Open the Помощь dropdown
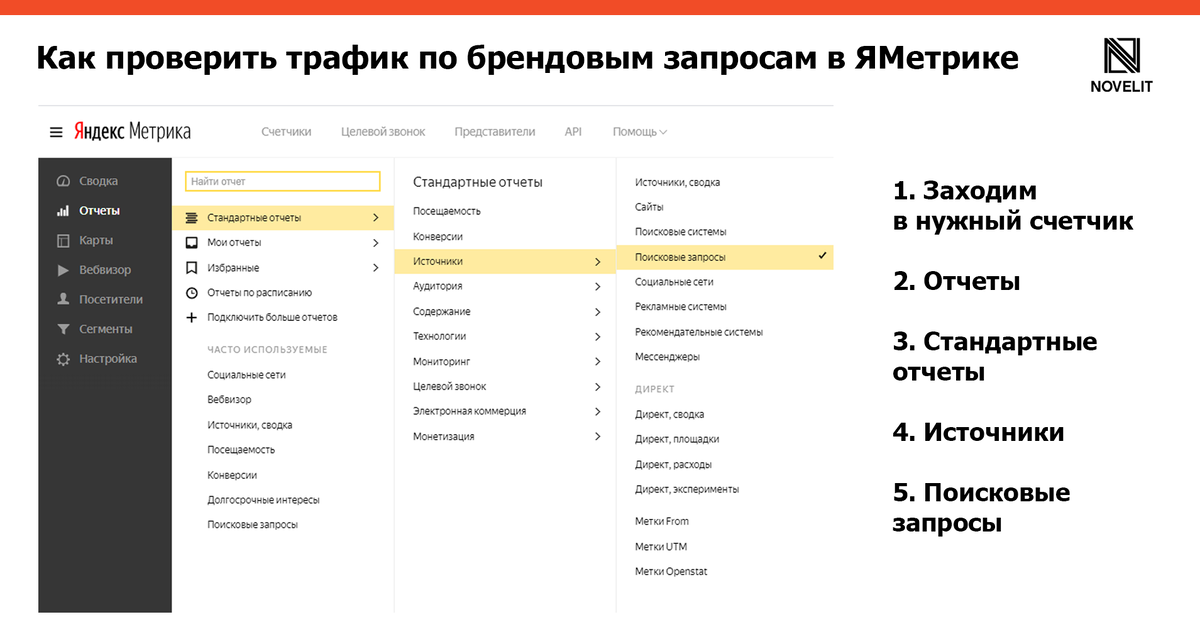This screenshot has height=629, width=1200. (x=637, y=130)
